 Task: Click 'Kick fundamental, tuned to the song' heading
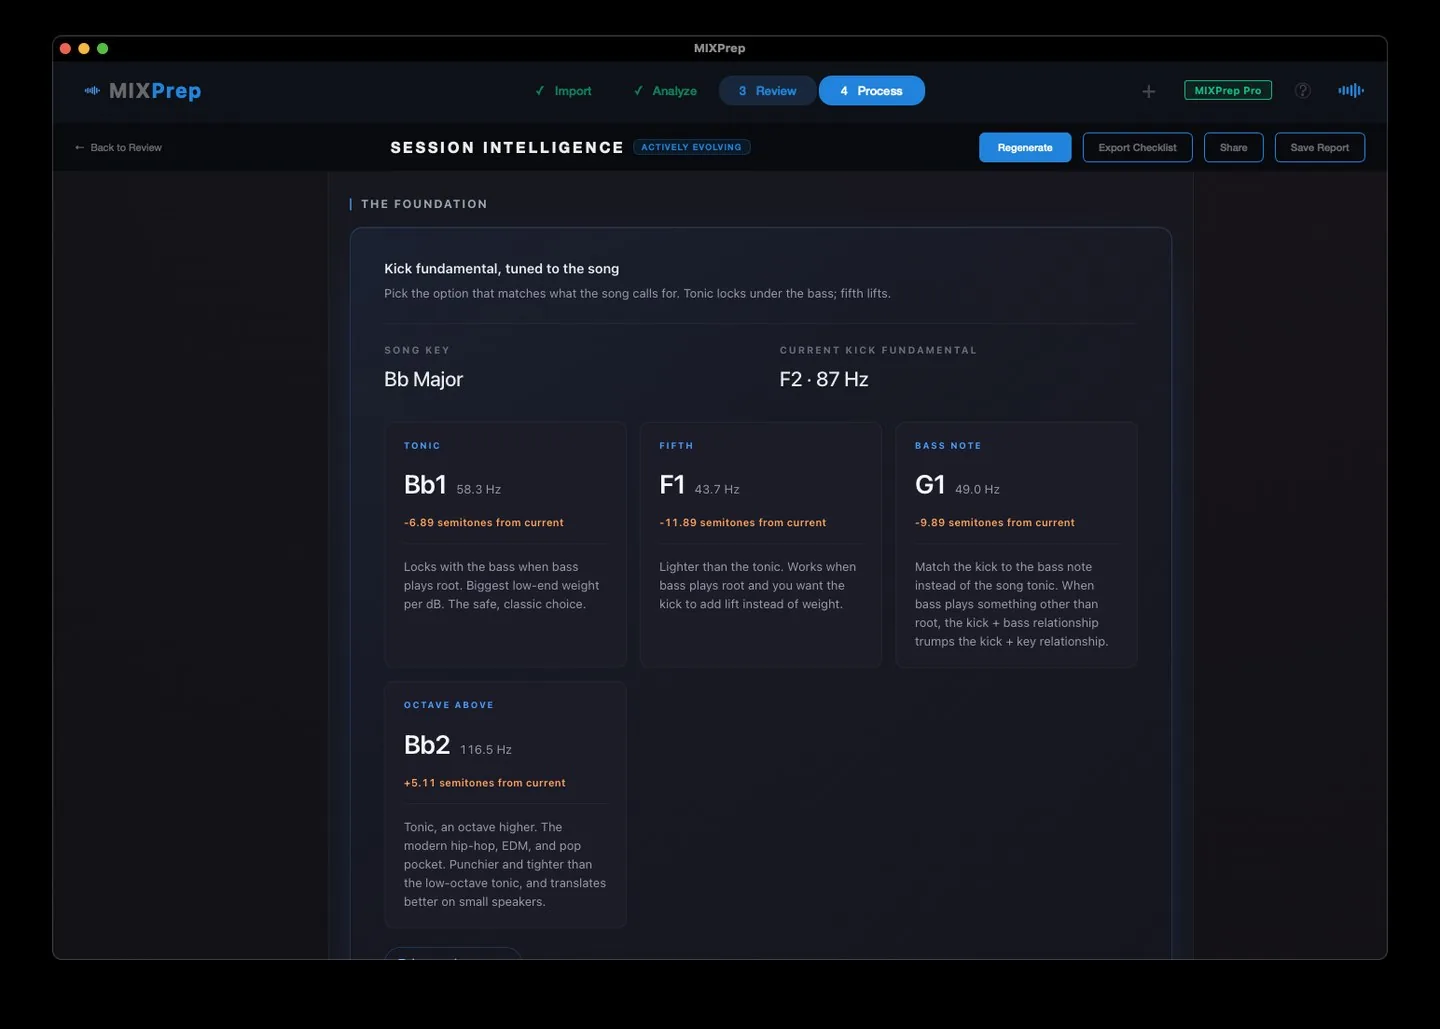tap(501, 269)
